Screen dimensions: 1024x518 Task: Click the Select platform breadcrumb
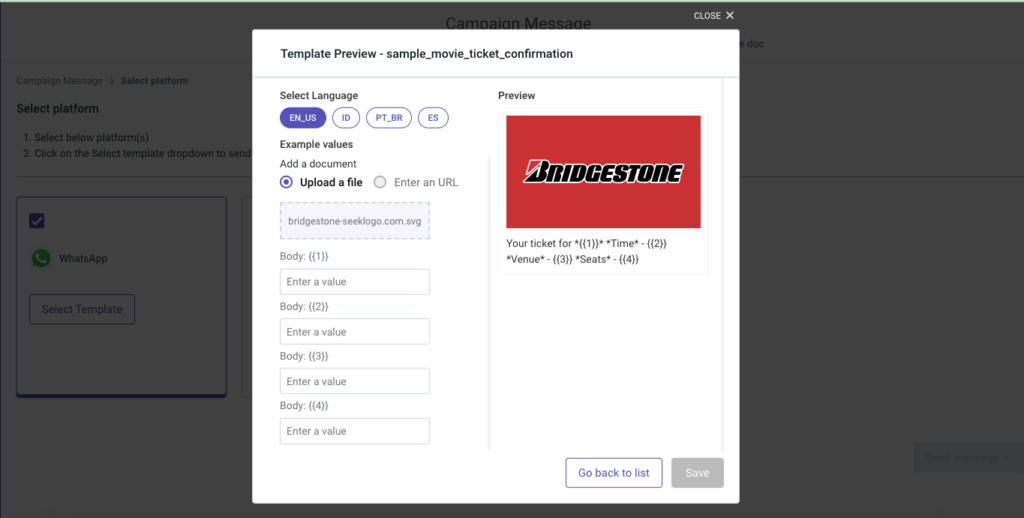click(x=154, y=81)
